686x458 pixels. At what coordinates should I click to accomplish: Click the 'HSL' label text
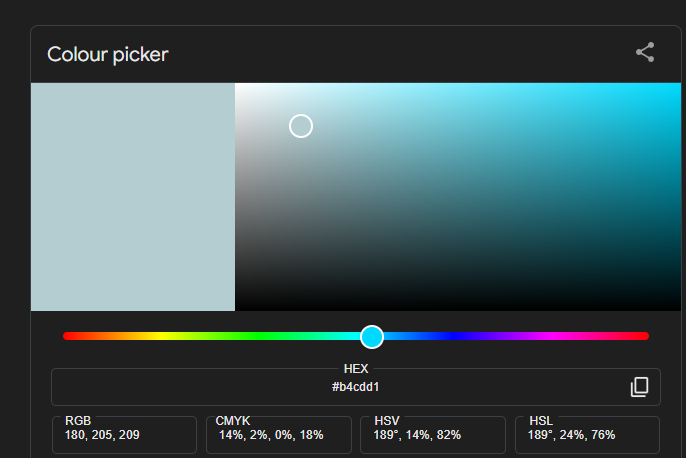tap(541, 421)
